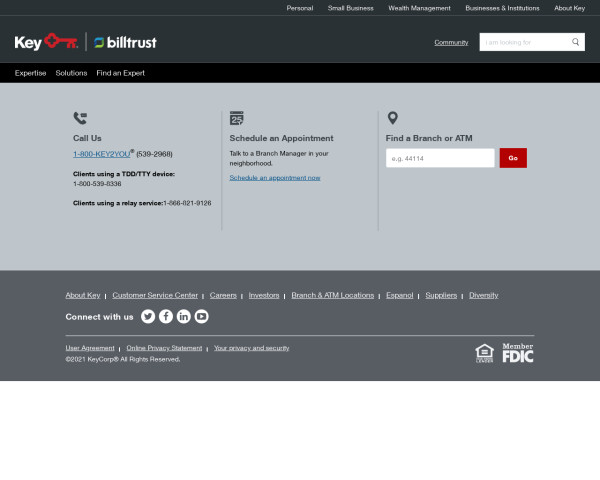Click 'Find a Branch or ATM' heading
The image size is (600, 480).
[x=429, y=138]
